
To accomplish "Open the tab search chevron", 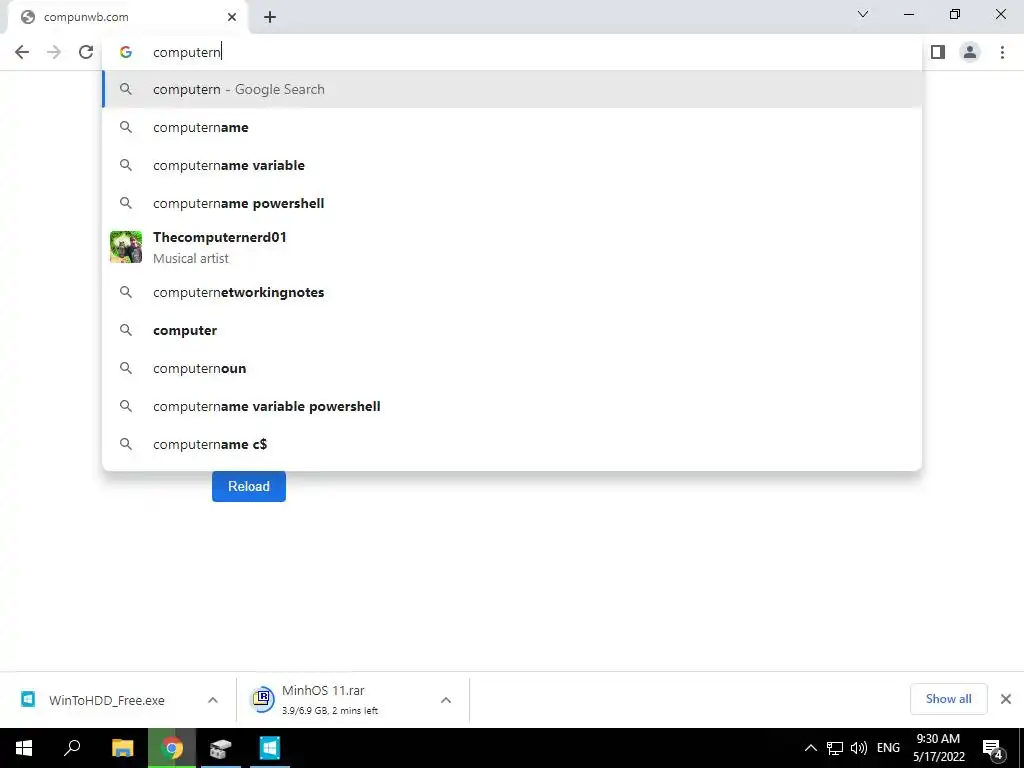I will pos(863,14).
